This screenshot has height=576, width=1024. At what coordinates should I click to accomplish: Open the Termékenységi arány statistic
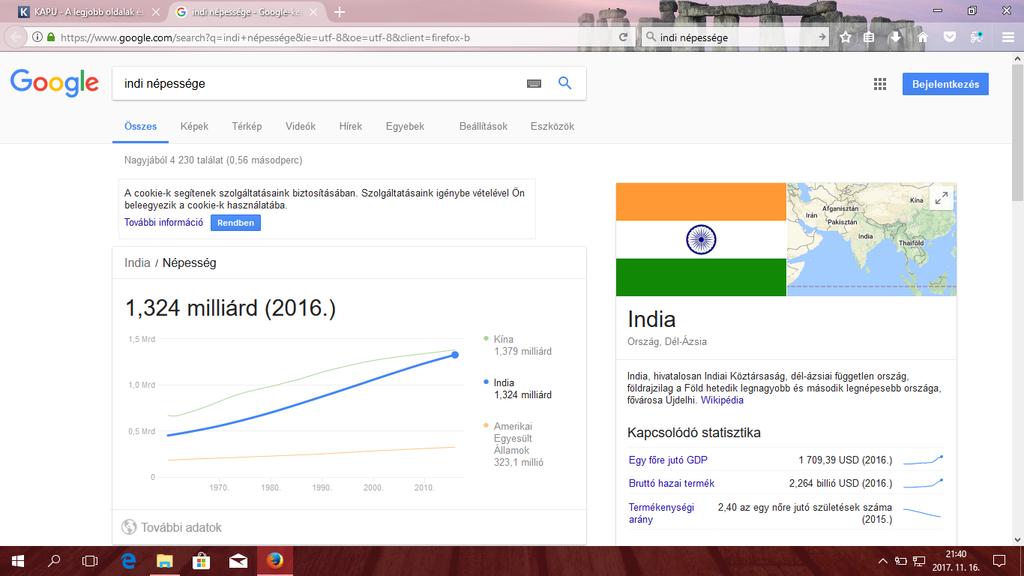pyautogui.click(x=661, y=513)
